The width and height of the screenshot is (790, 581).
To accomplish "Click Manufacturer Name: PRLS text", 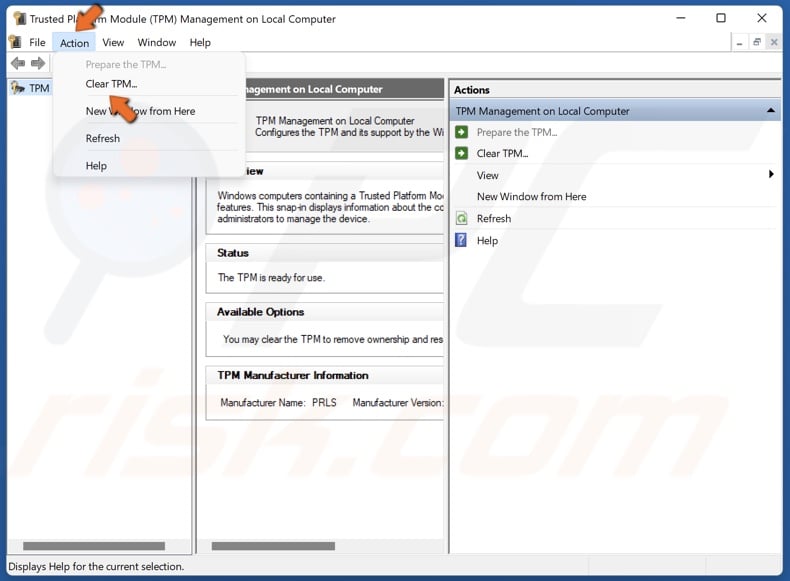I will click(x=278, y=403).
